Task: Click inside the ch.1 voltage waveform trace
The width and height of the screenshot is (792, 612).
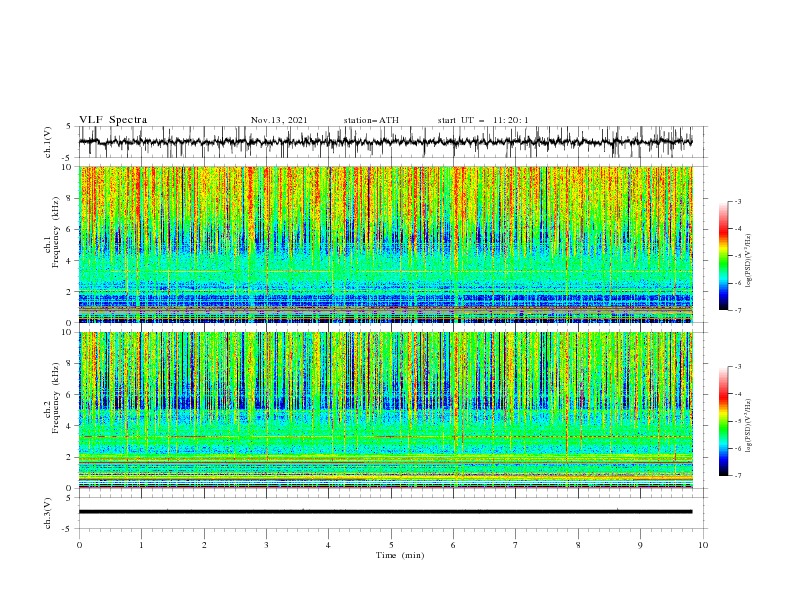Action: 385,142
